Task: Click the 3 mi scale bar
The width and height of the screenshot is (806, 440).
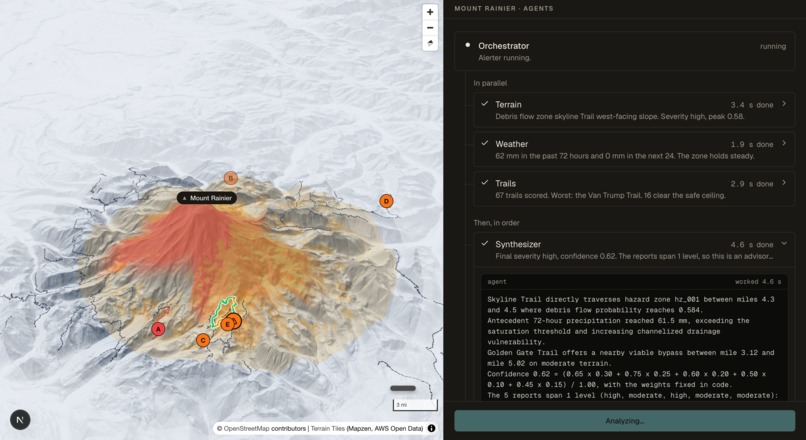Action: [415, 405]
